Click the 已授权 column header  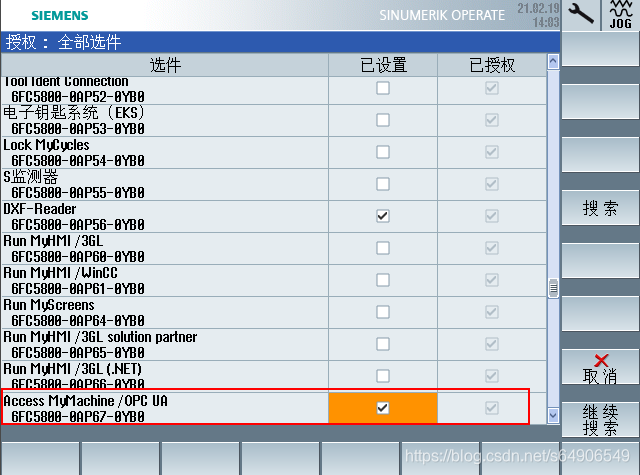click(492, 65)
